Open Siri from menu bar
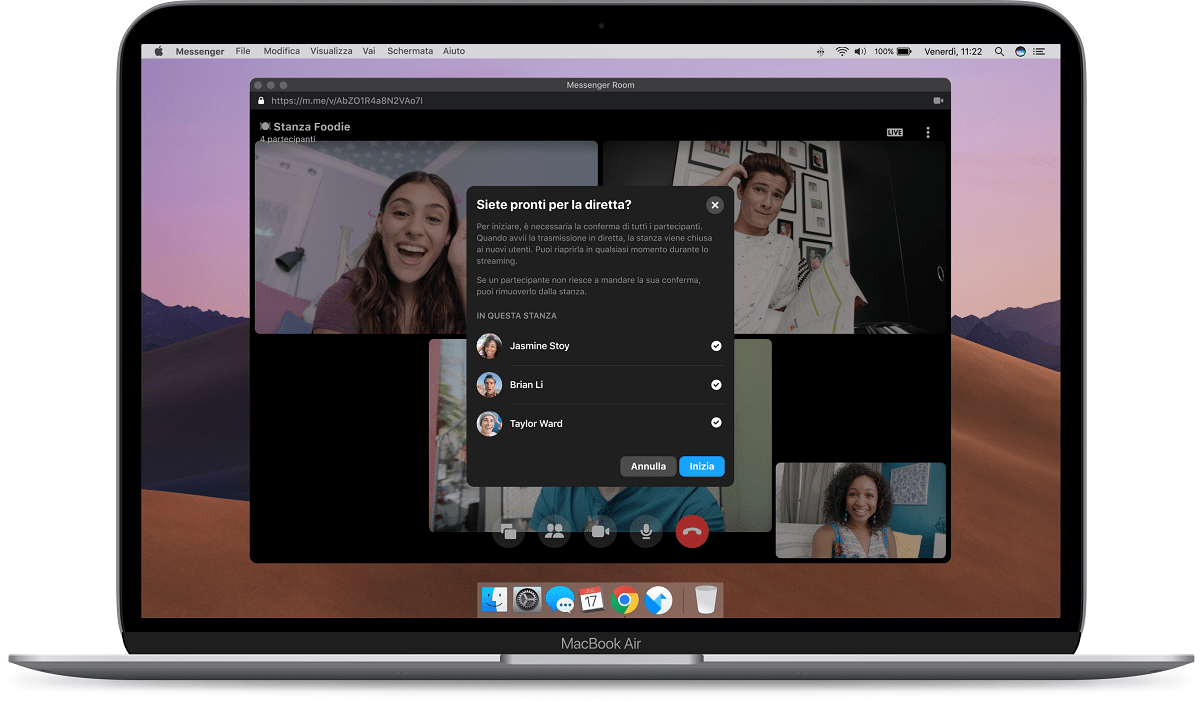Viewport: 1200px width, 702px height. coord(1020,51)
